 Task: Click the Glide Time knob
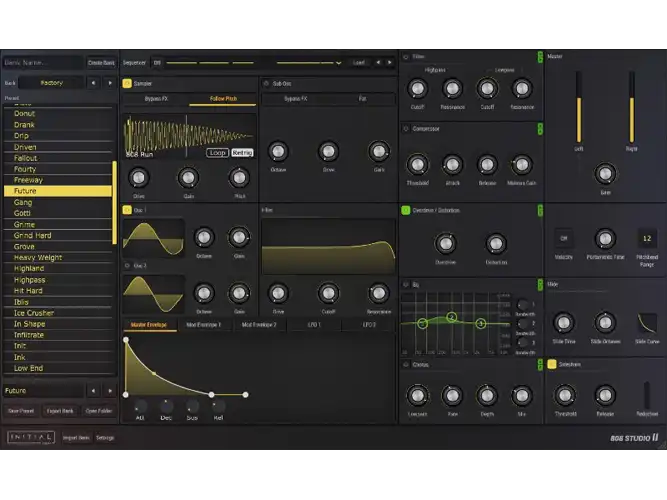click(564, 323)
